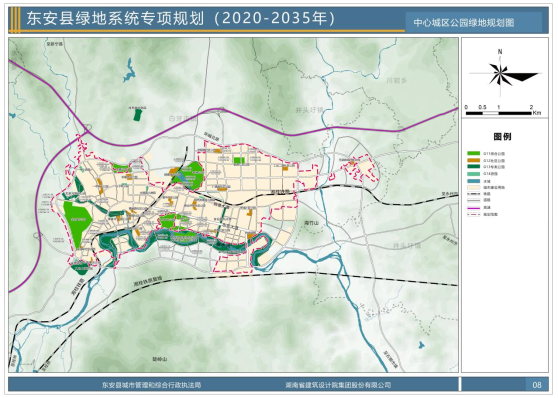Click the main title 东安县绿地系统专项规划
The height and width of the screenshot is (398, 558).
[x=115, y=19]
